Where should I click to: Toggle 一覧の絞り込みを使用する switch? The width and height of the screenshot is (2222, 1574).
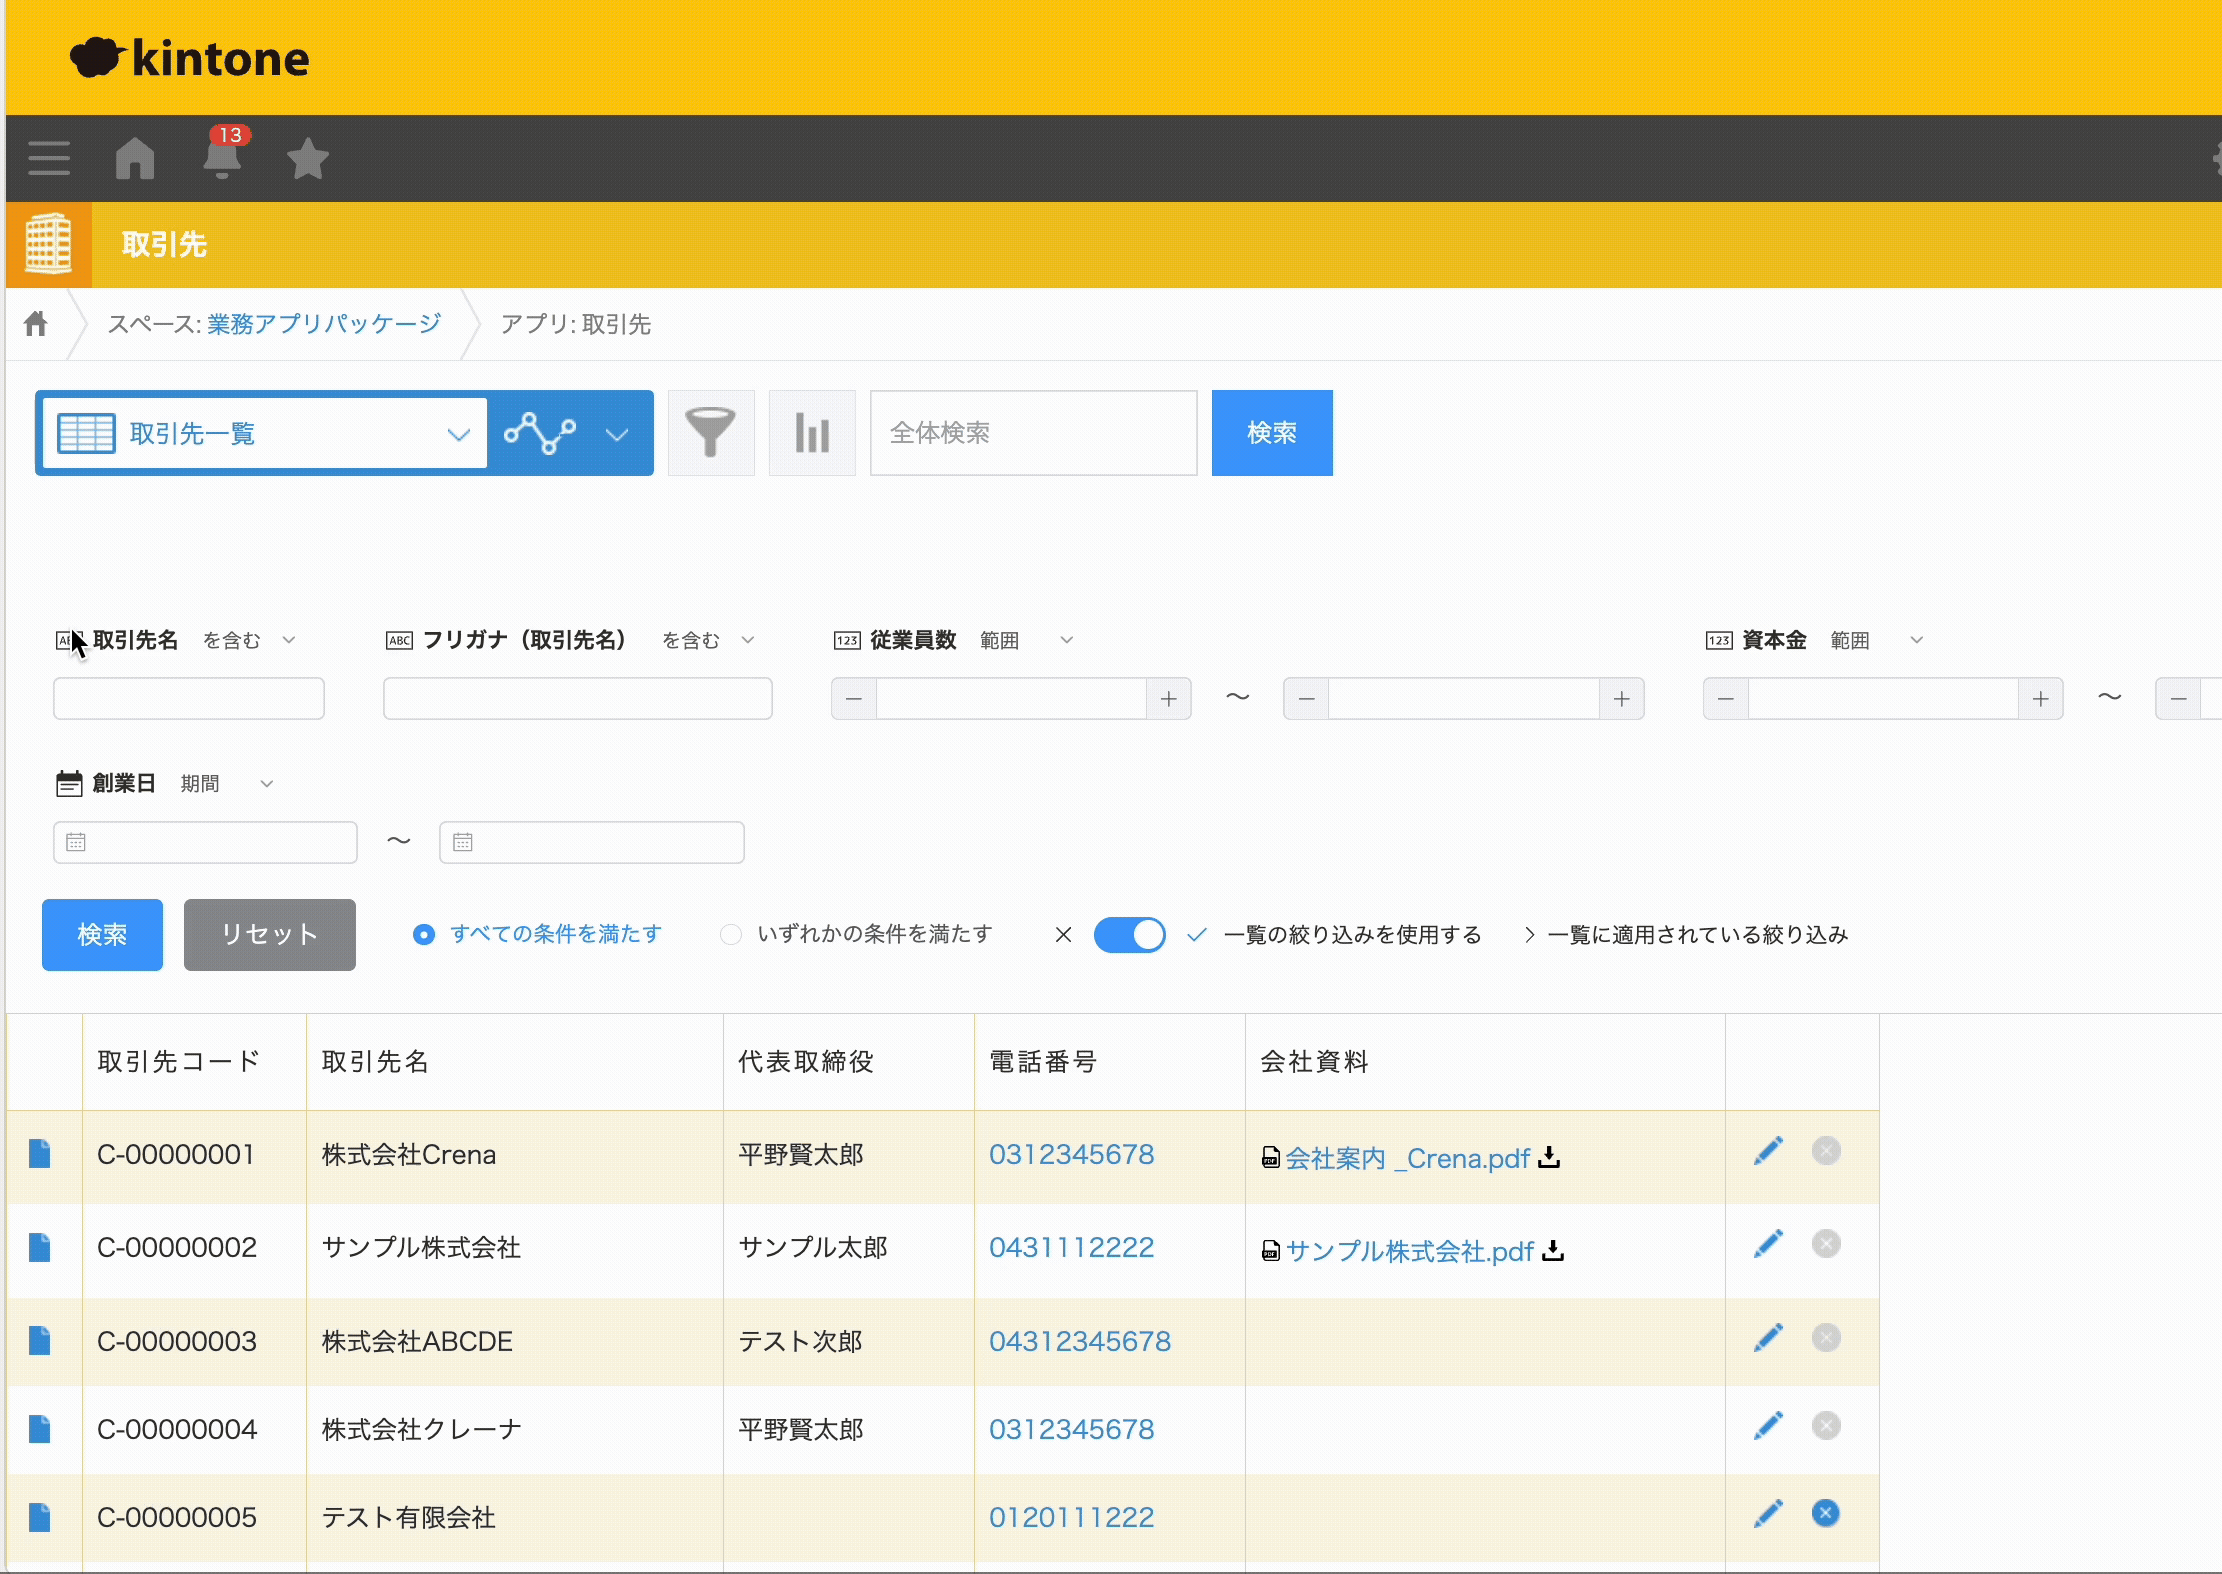[1129, 934]
